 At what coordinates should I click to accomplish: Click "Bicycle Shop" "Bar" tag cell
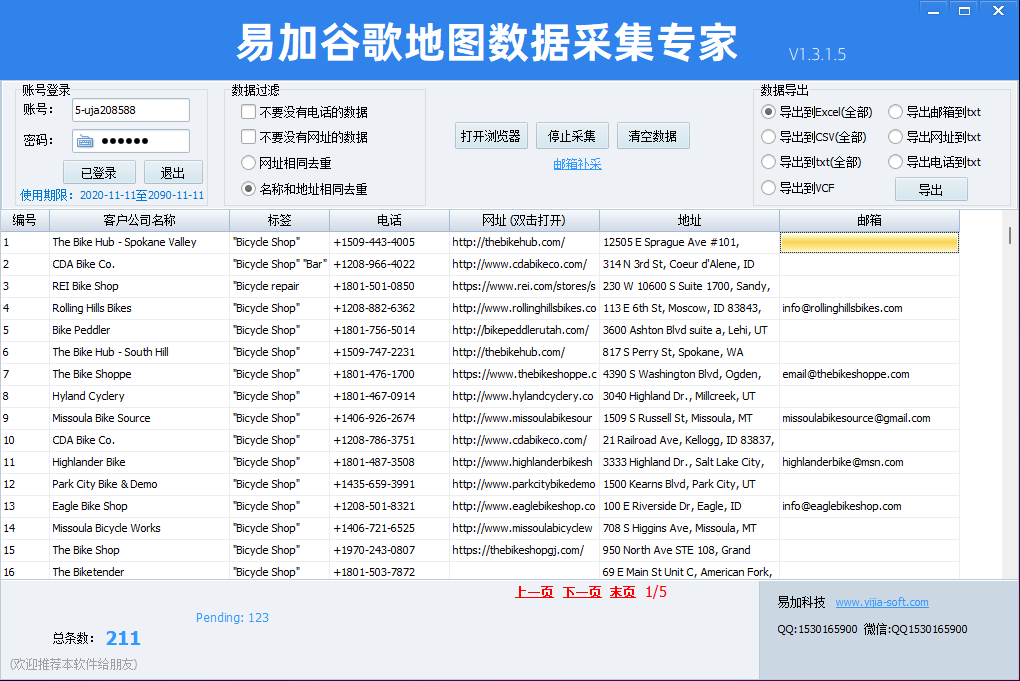(x=280, y=264)
